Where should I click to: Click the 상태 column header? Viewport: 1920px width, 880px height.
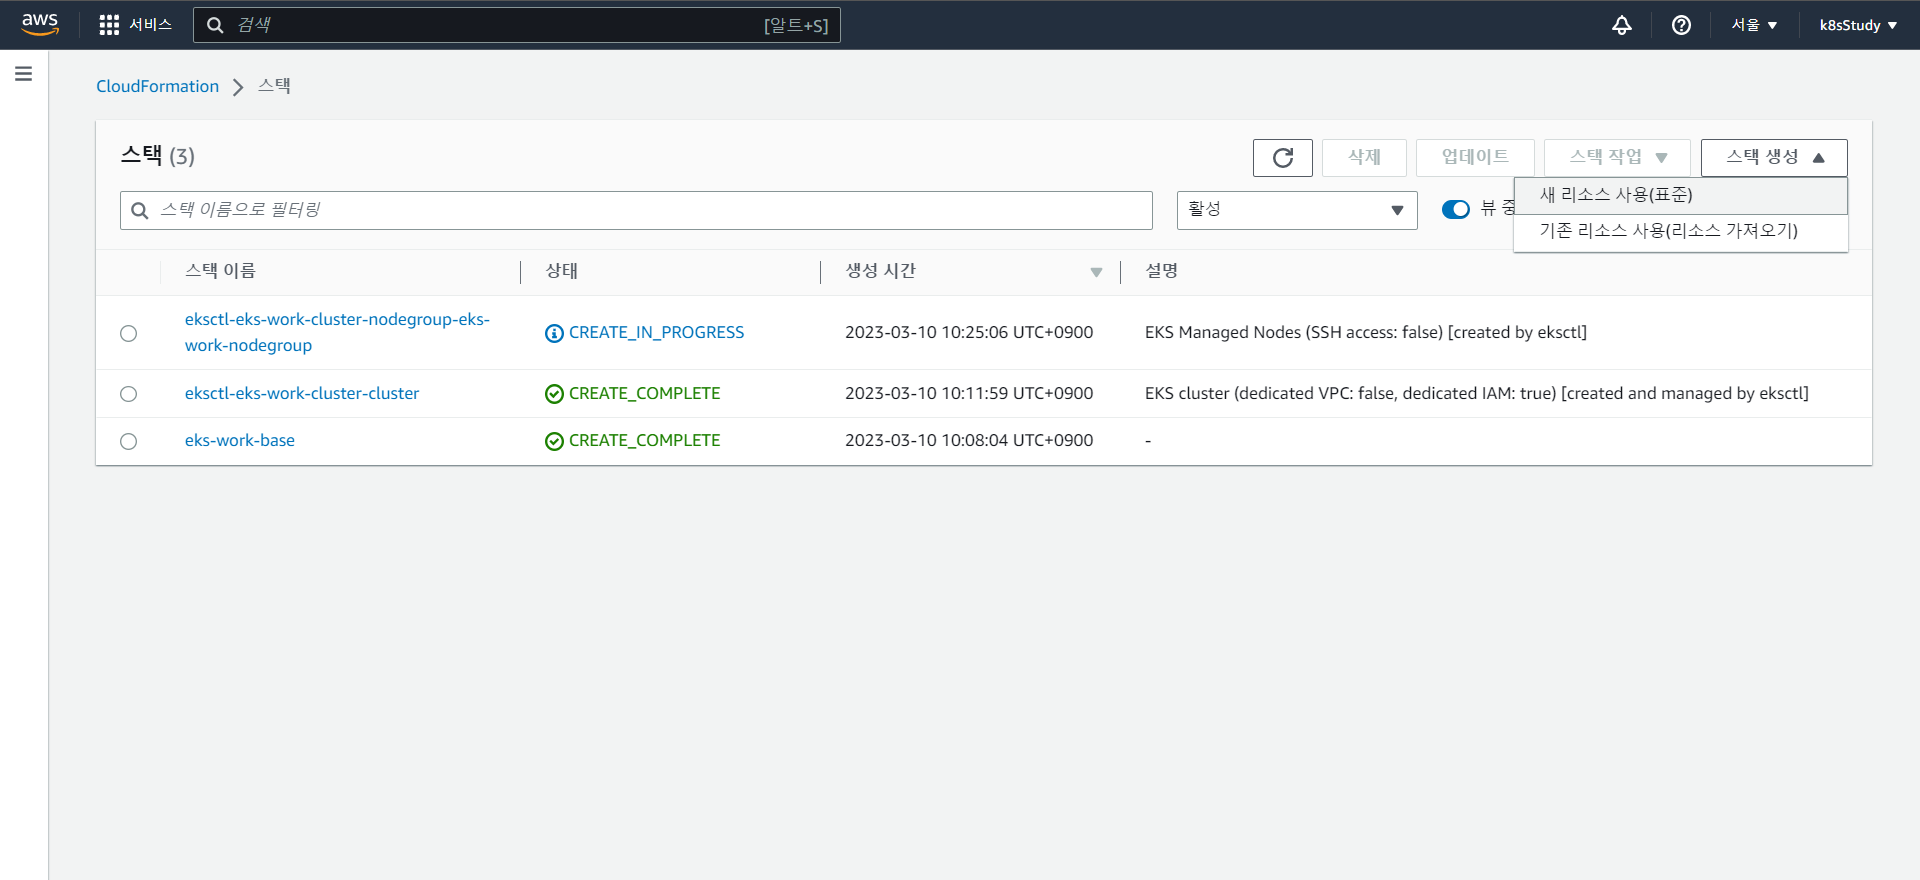[x=561, y=271]
